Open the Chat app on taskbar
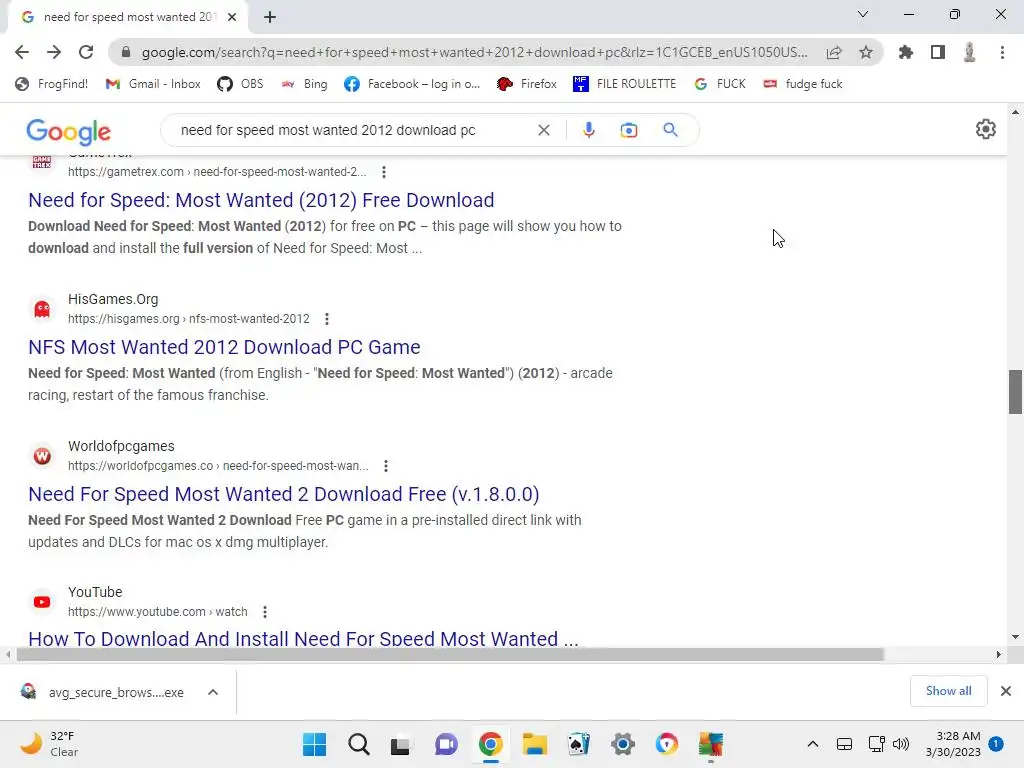The height and width of the screenshot is (768, 1024). (x=446, y=744)
